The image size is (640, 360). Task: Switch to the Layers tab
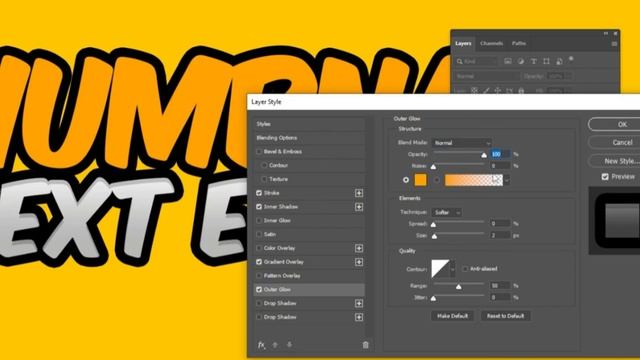click(463, 44)
